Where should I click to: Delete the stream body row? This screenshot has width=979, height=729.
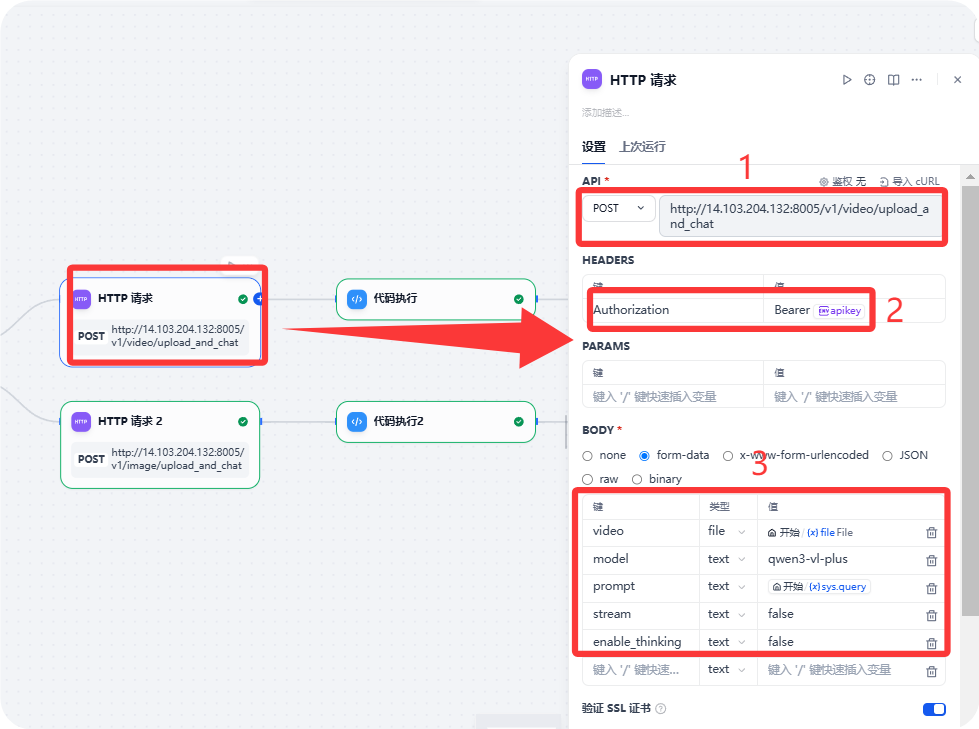pyautogui.click(x=932, y=615)
